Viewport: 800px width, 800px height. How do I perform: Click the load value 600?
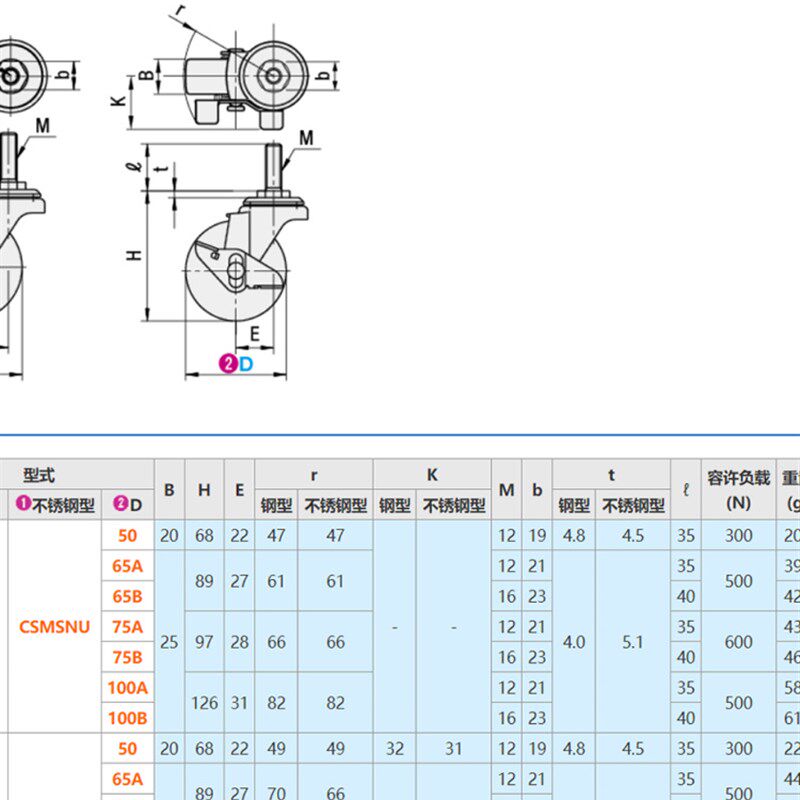[x=738, y=642]
